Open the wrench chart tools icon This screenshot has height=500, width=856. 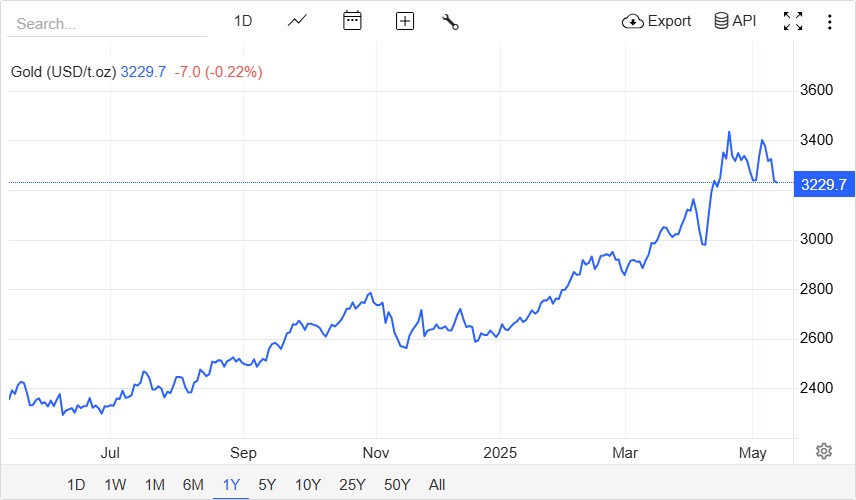(450, 21)
